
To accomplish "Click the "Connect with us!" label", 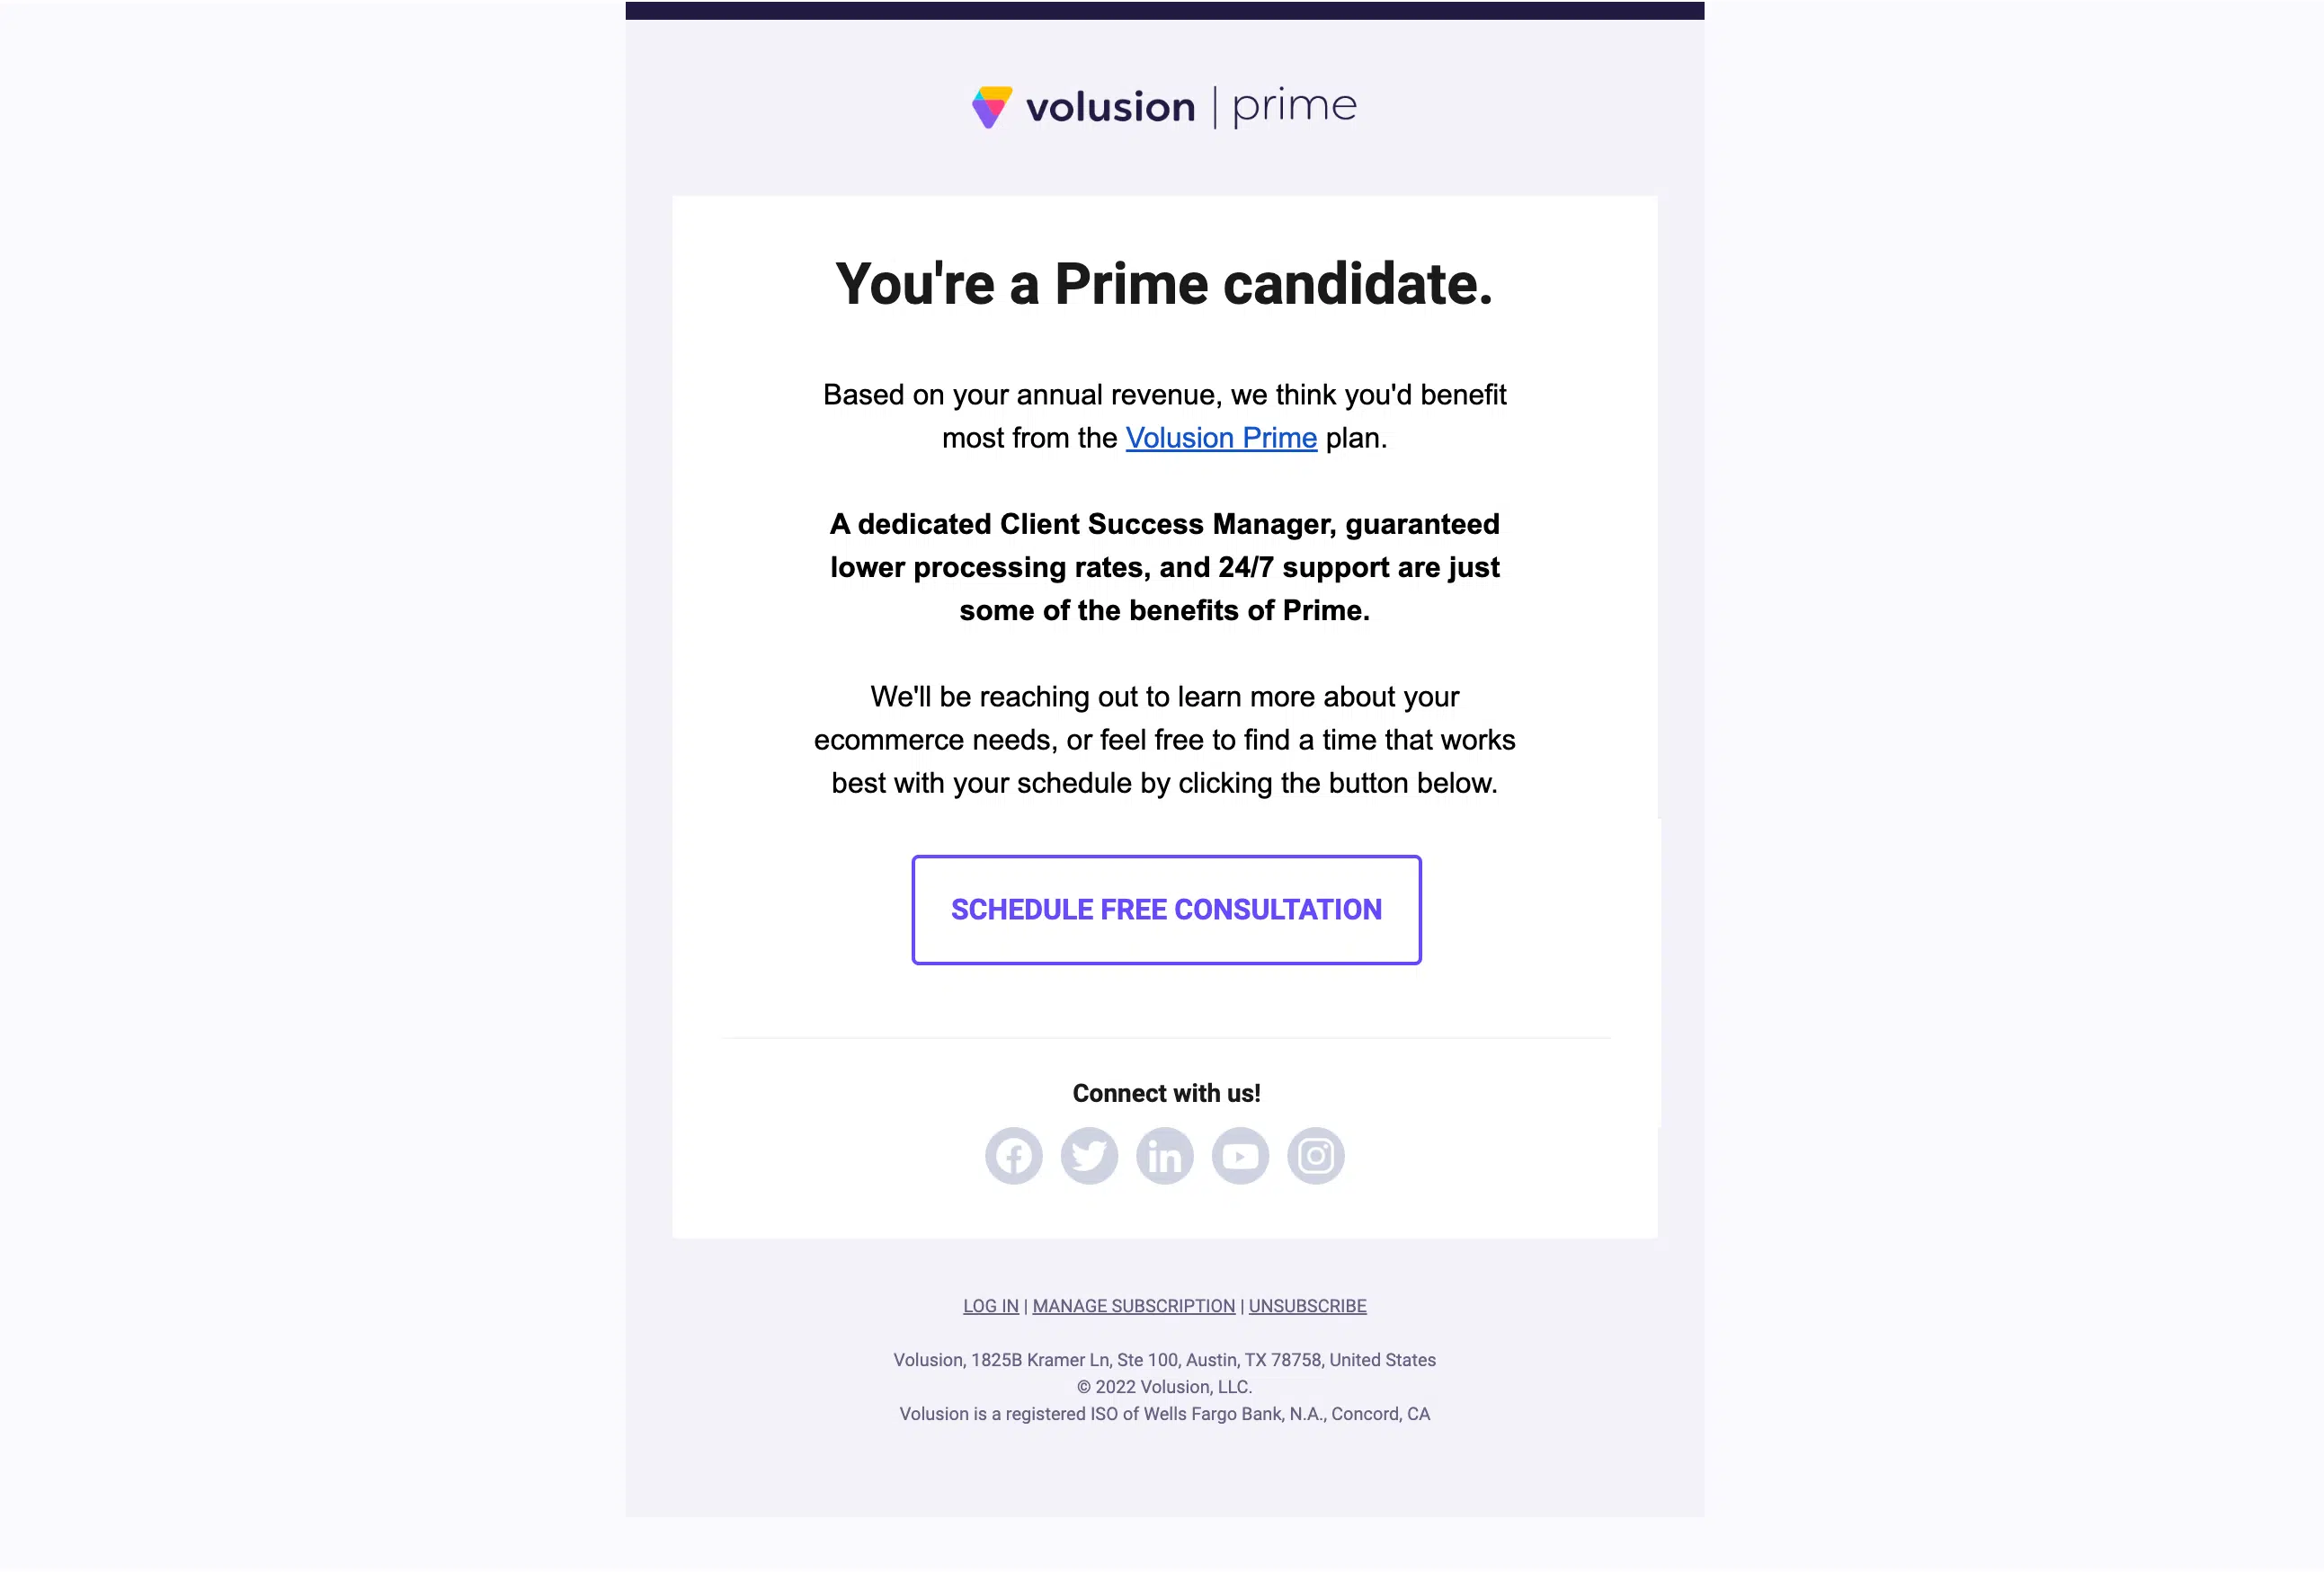I will tap(1166, 1093).
